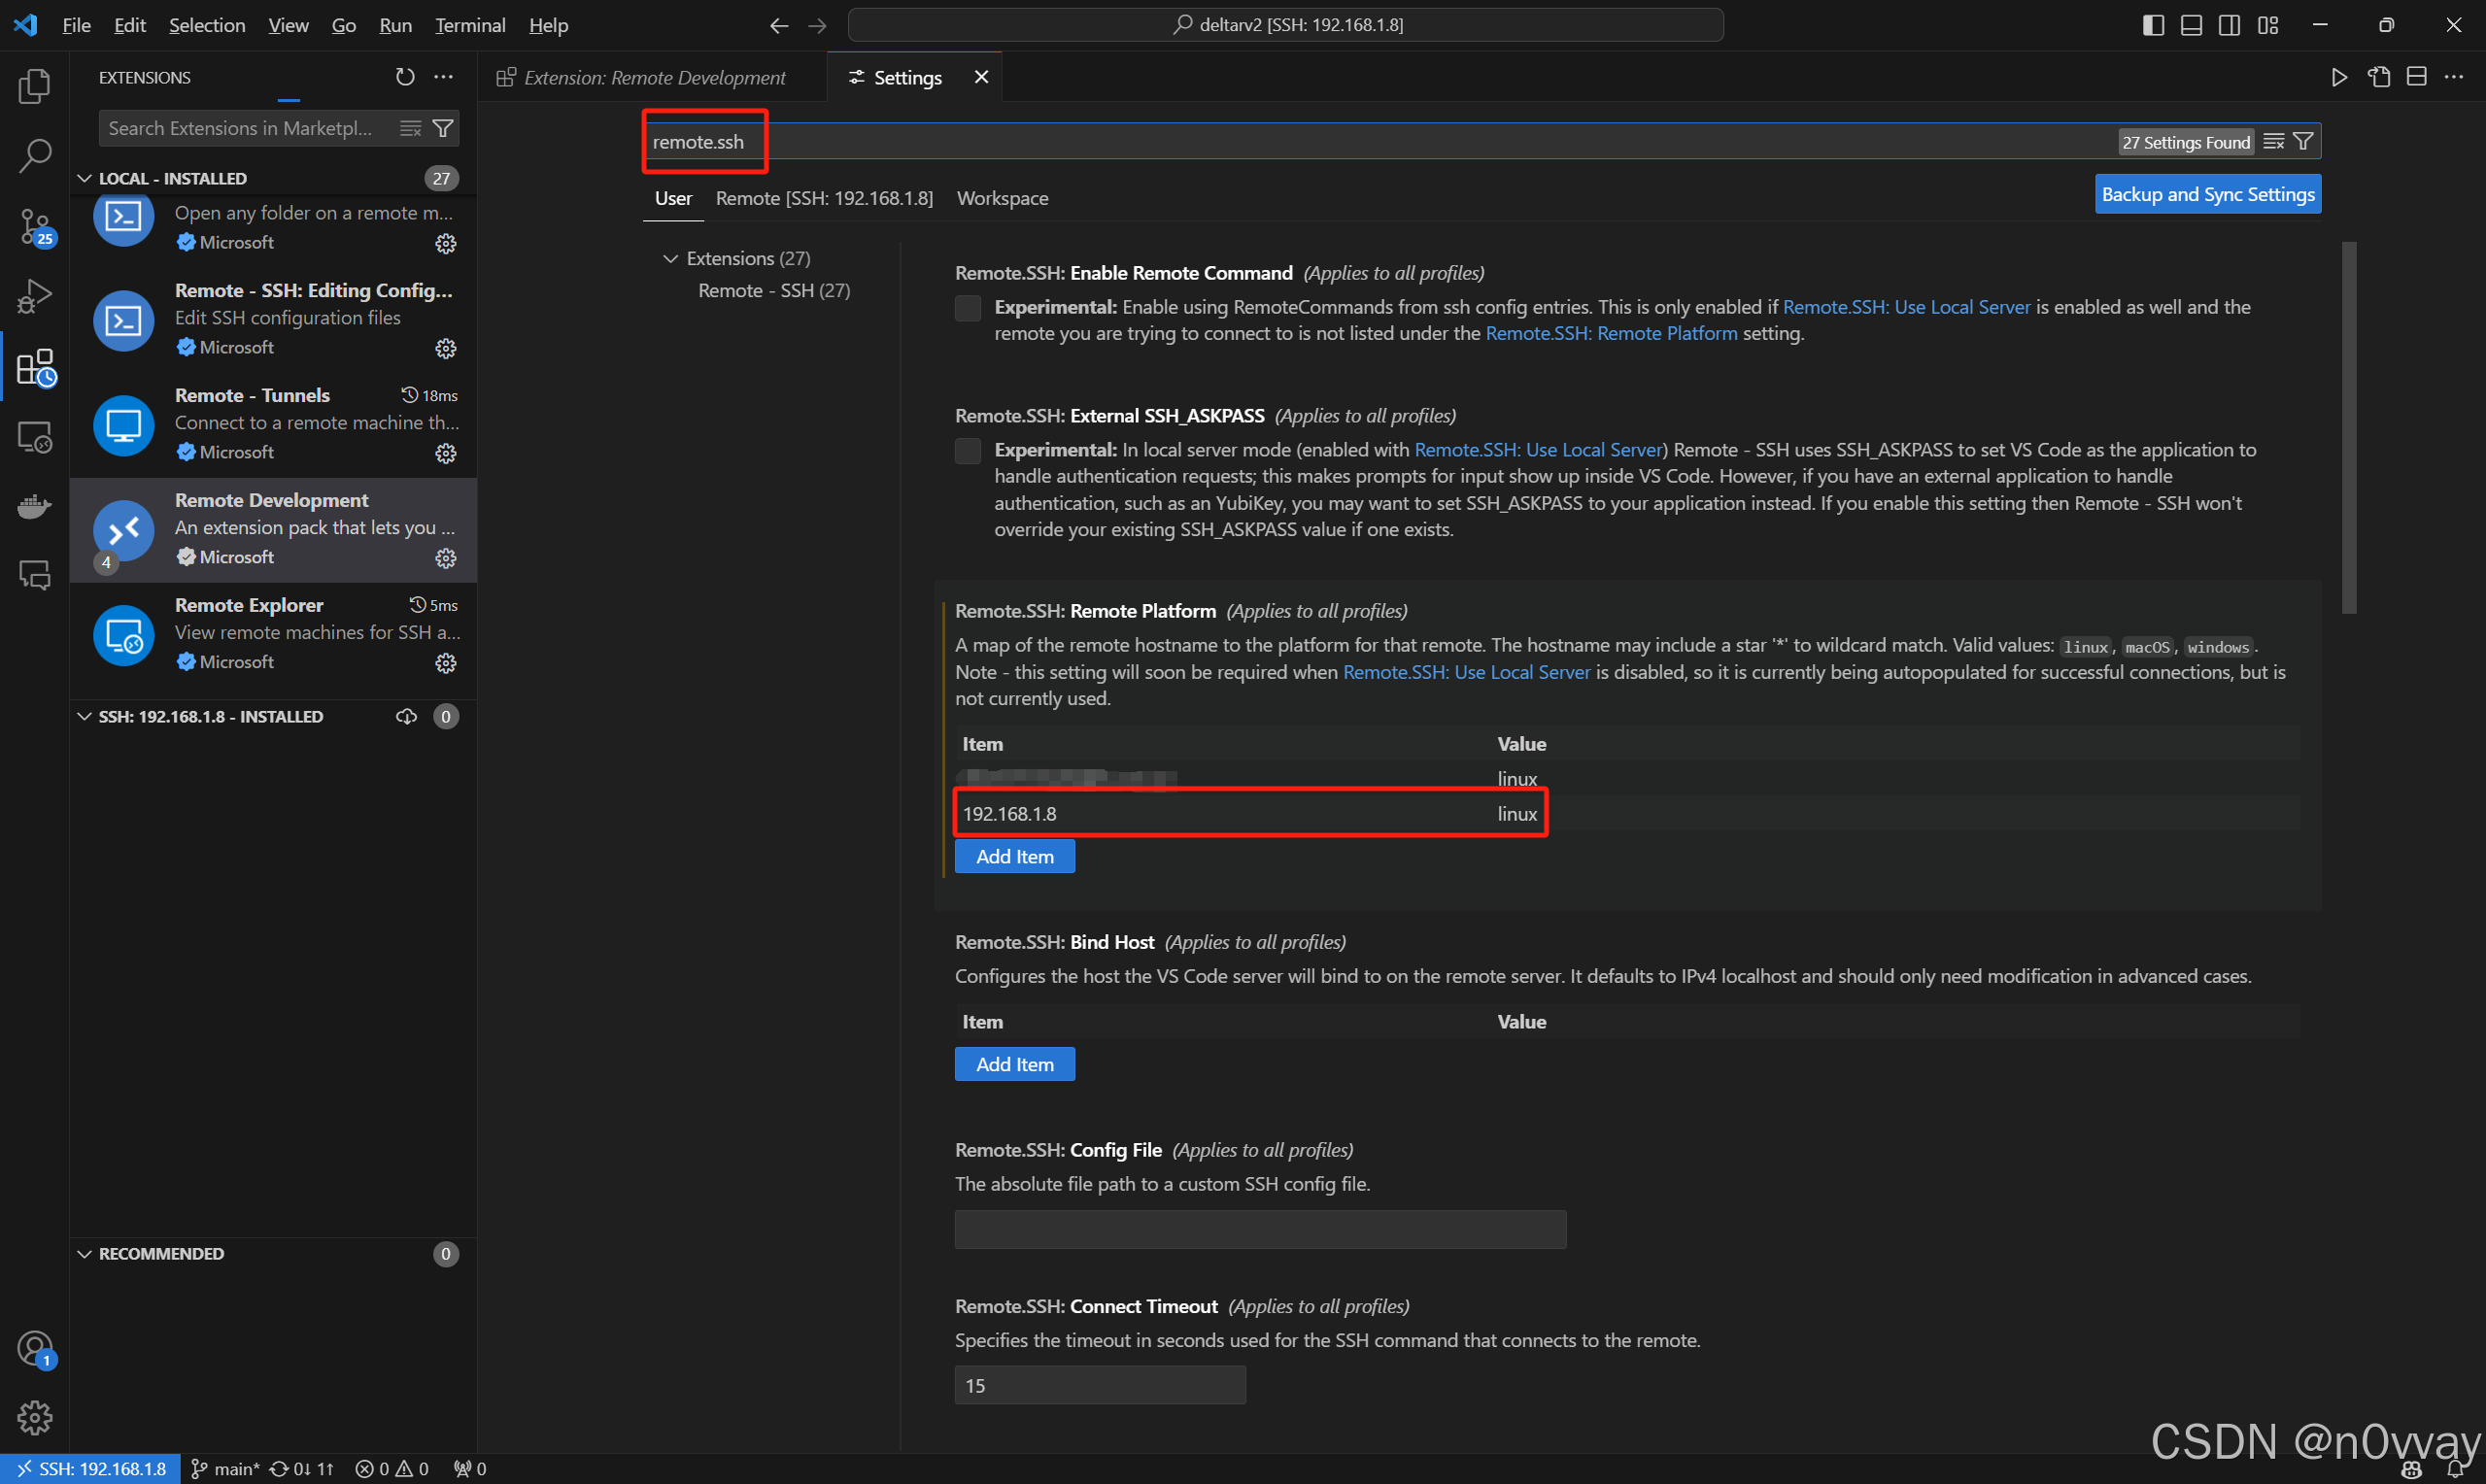Open Remote Tunnels extension gear menu

[446, 453]
